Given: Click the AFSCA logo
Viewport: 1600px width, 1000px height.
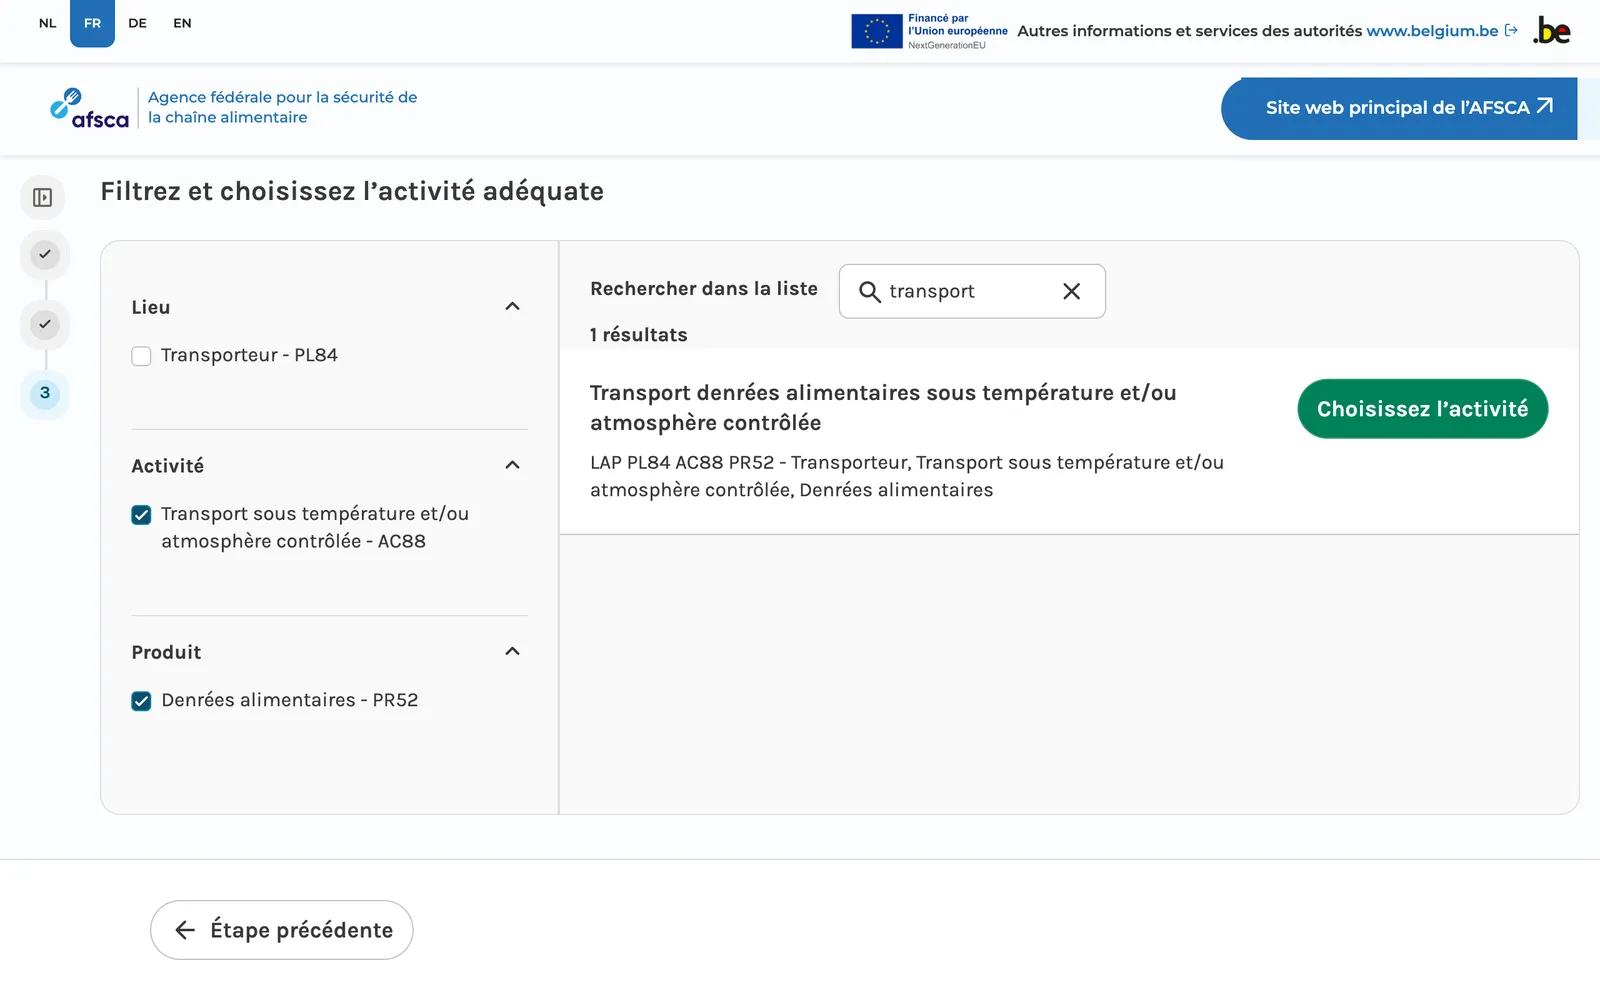Looking at the screenshot, I should click(x=90, y=108).
